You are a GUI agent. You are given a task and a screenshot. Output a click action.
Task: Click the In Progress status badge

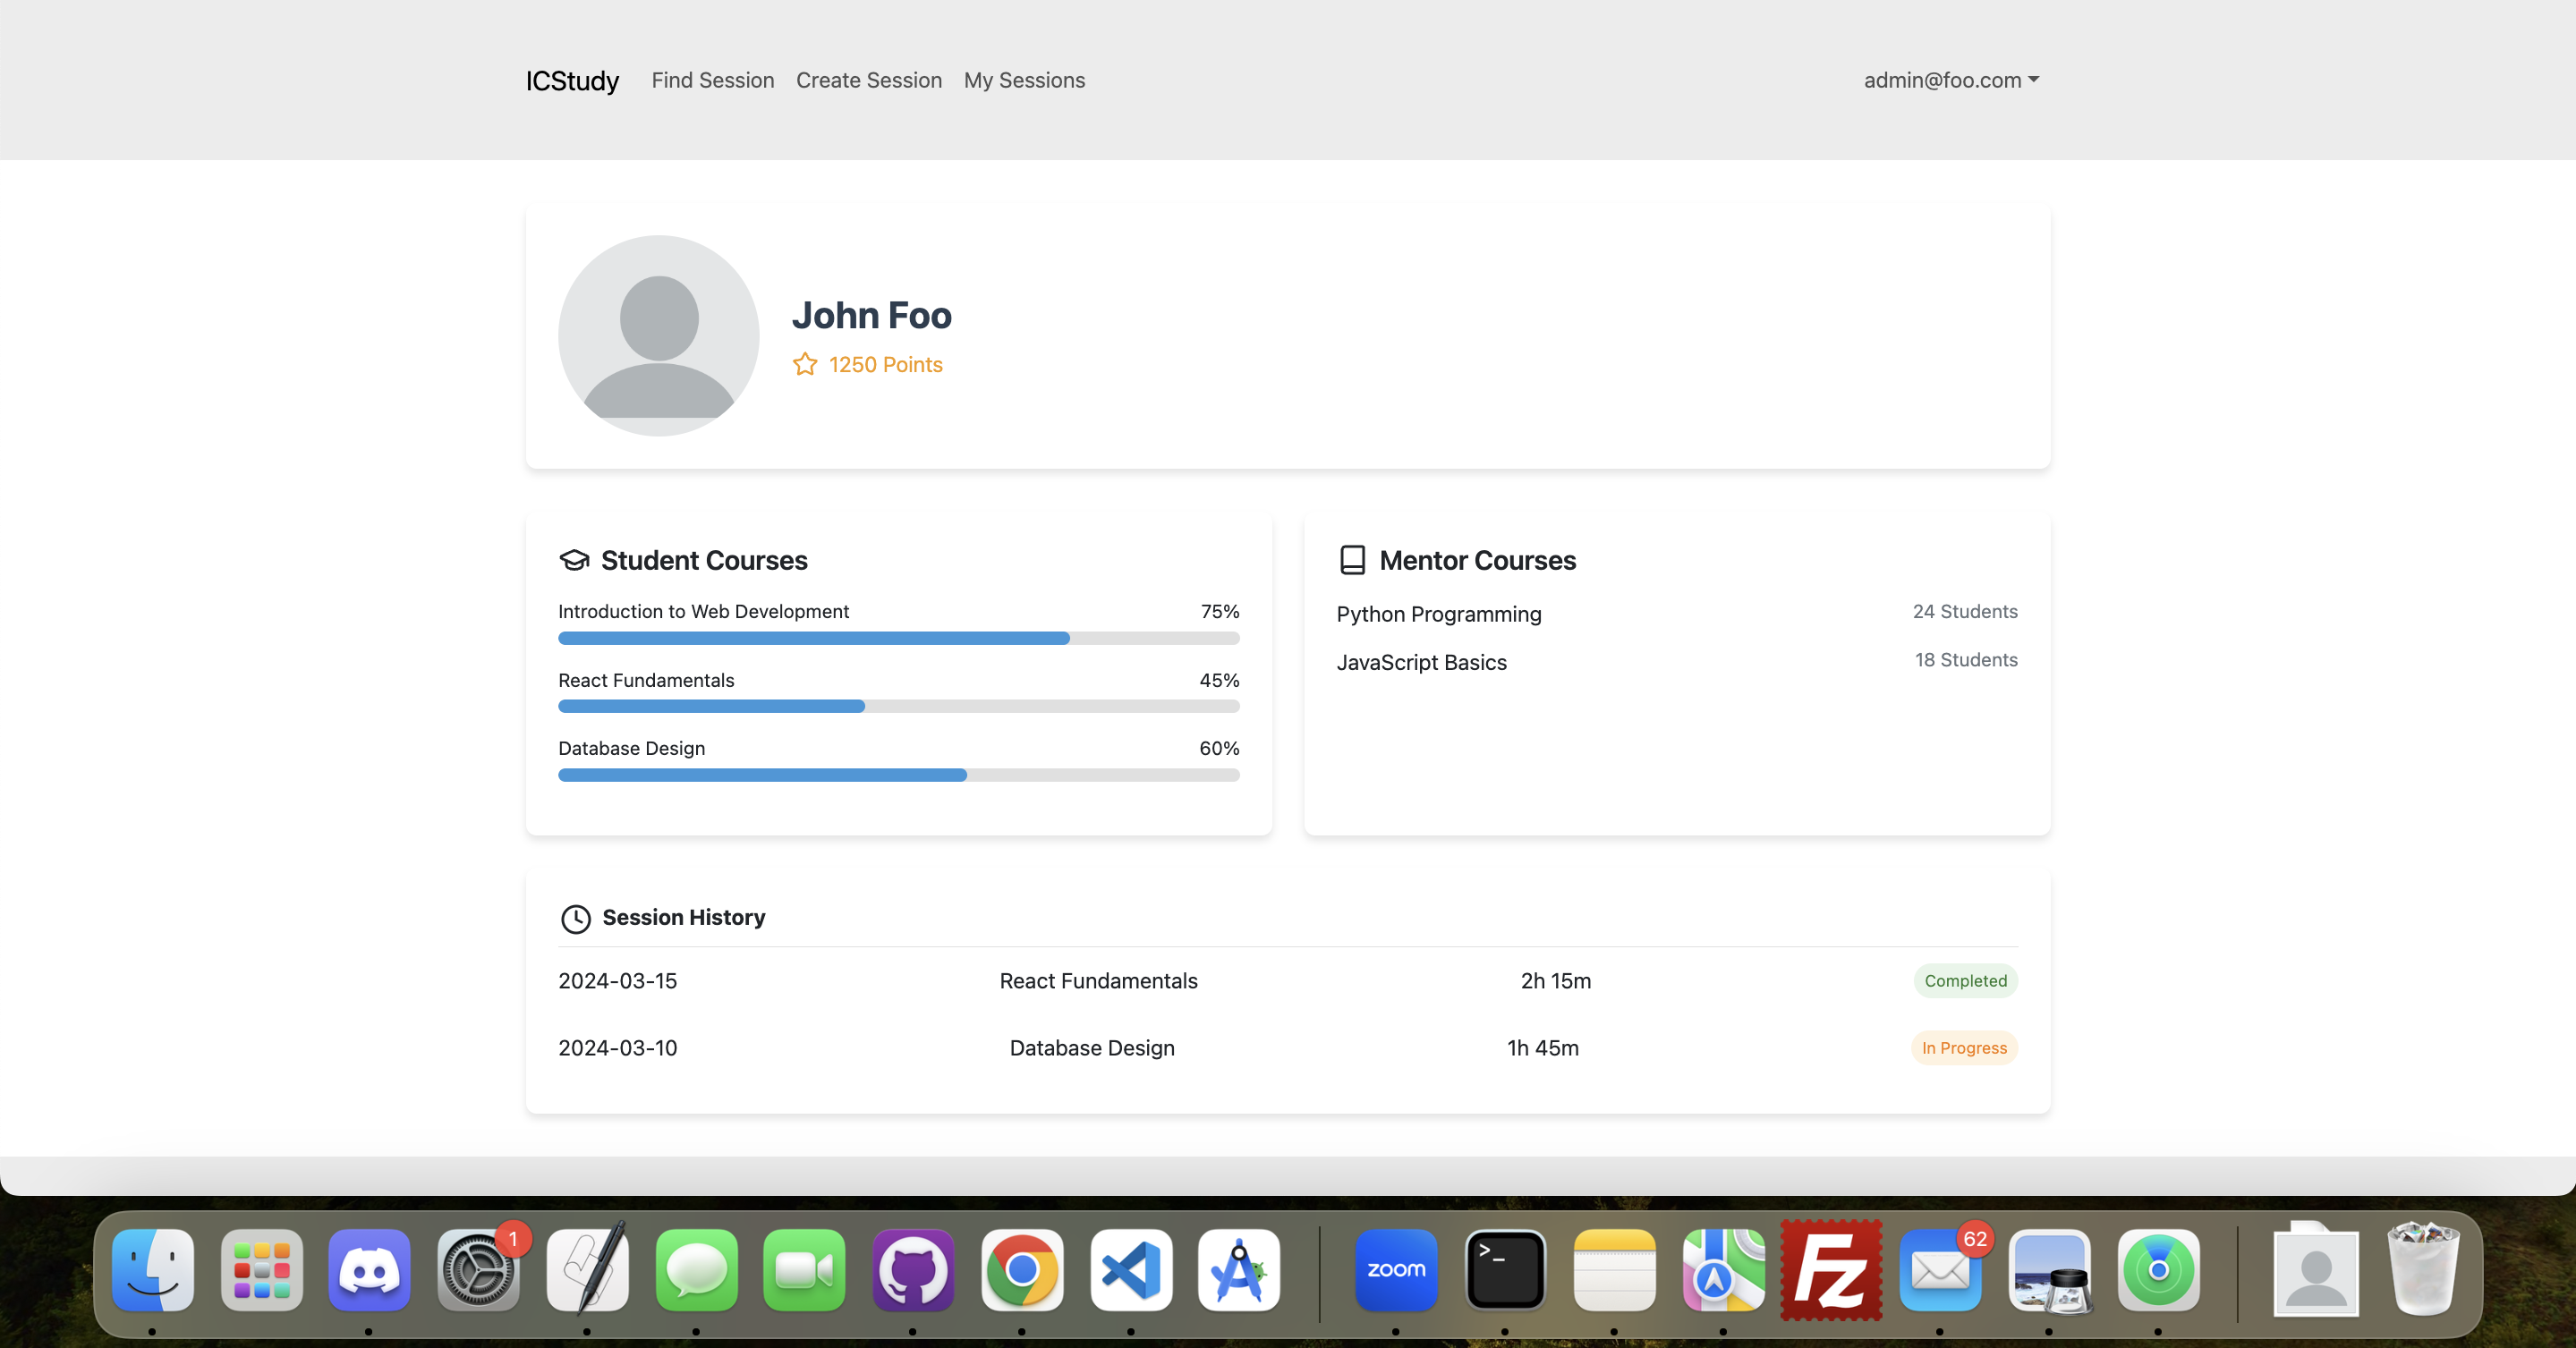tap(1964, 1048)
